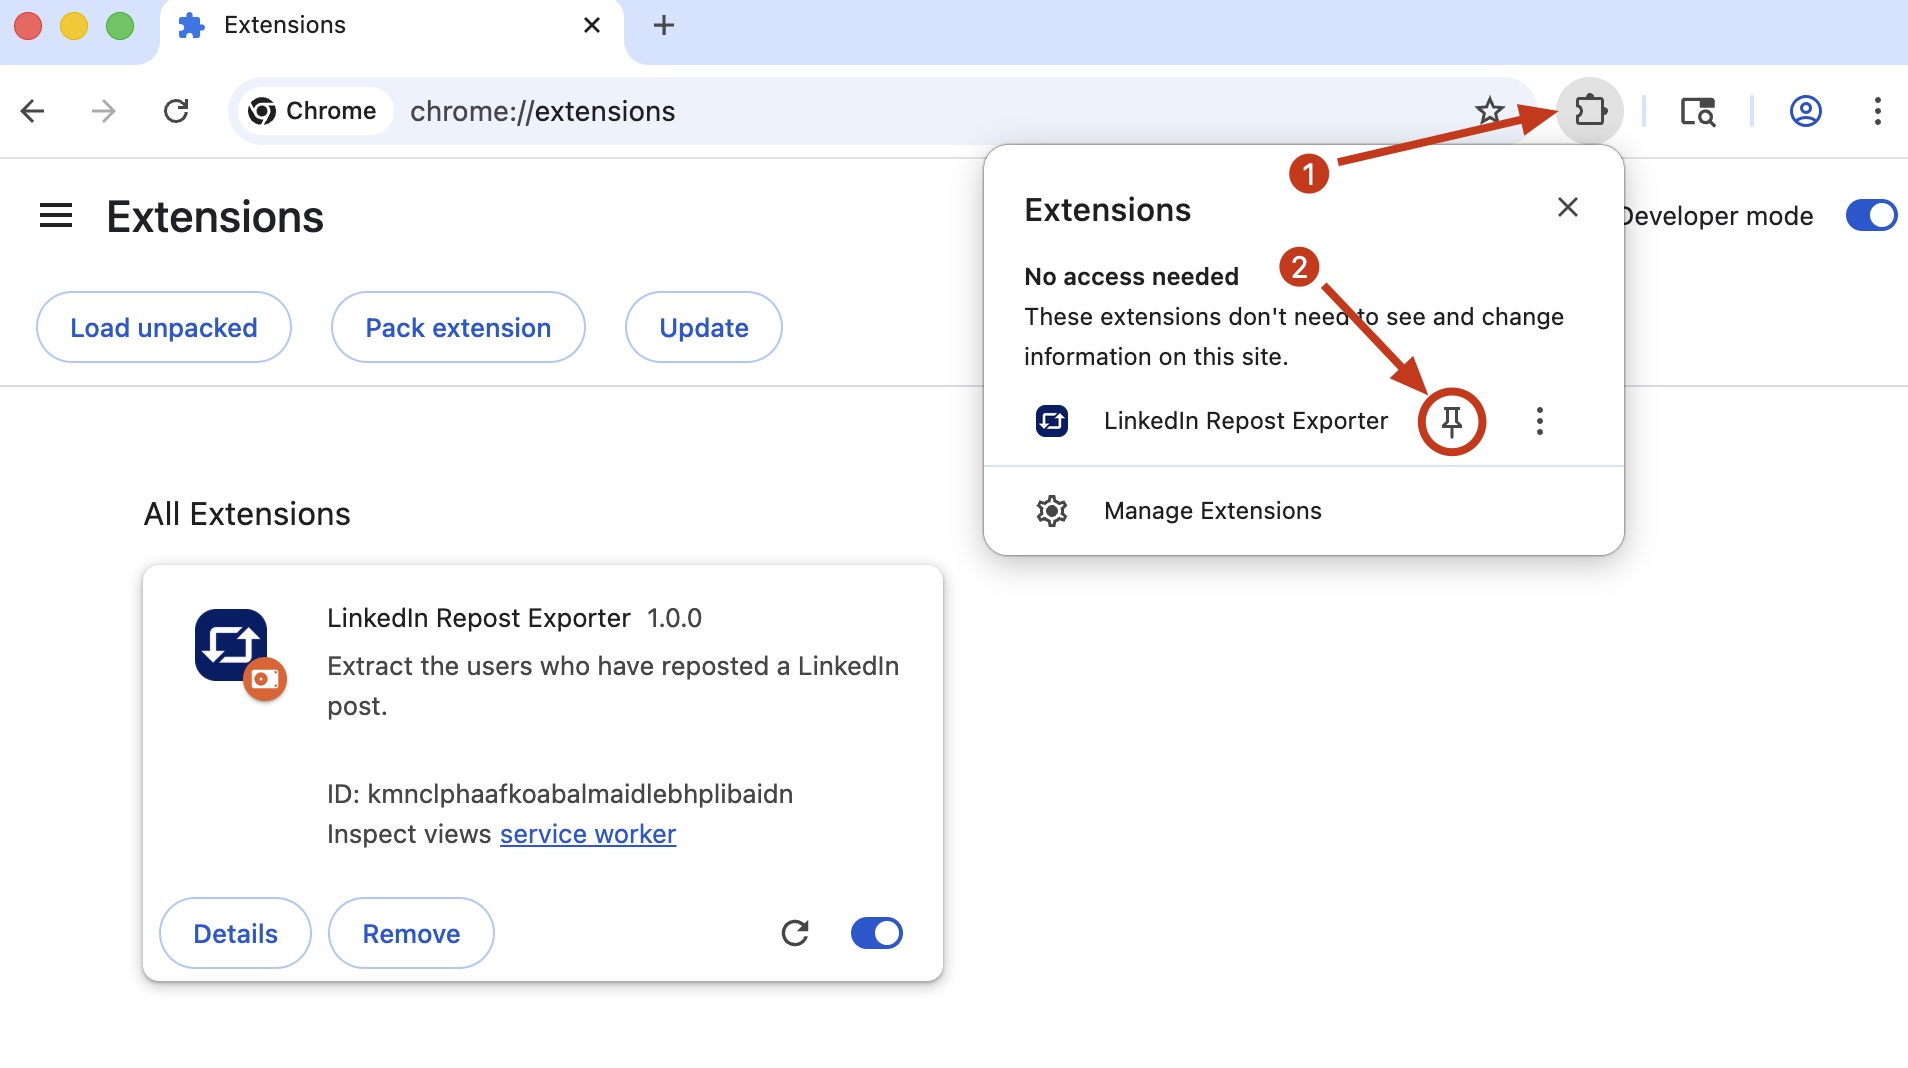
Task: Click LinkedIn Repost Exporter icon in popup
Action: [1052, 421]
